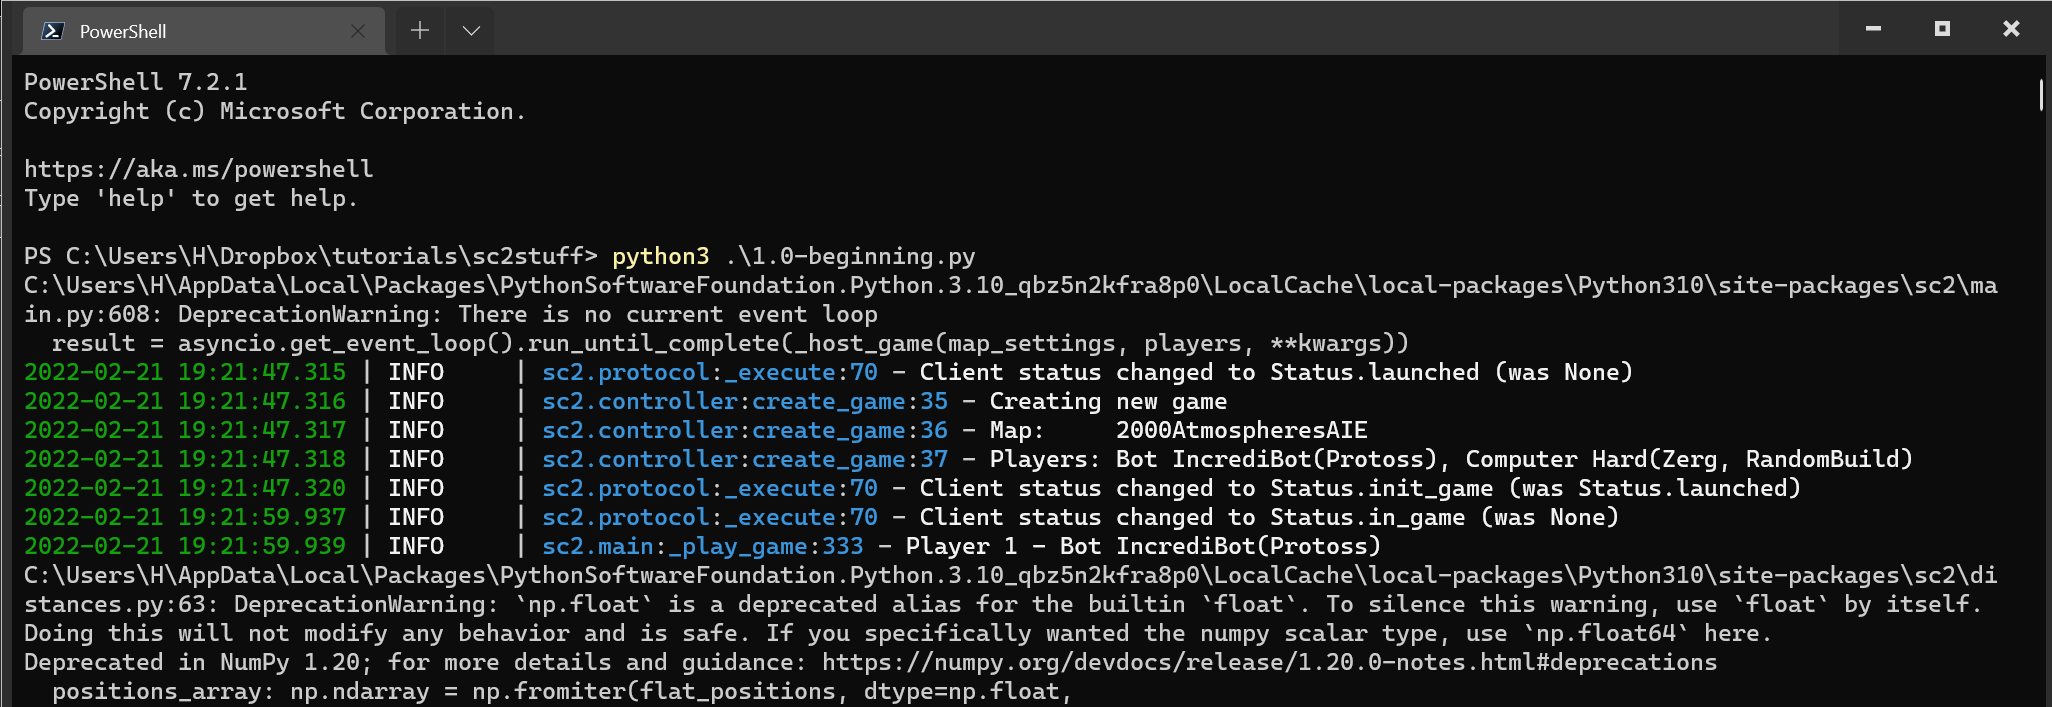Image resolution: width=2052 pixels, height=707 pixels.
Task: Click the vertical scrollbar thumb
Action: 2040,95
